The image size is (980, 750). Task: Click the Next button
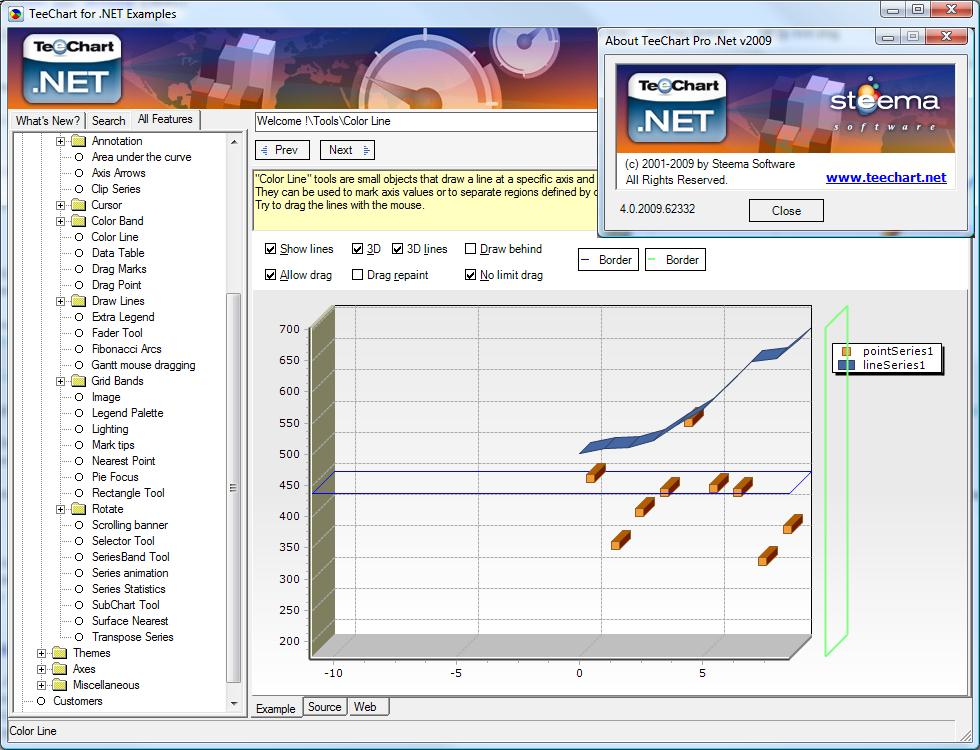[x=348, y=150]
